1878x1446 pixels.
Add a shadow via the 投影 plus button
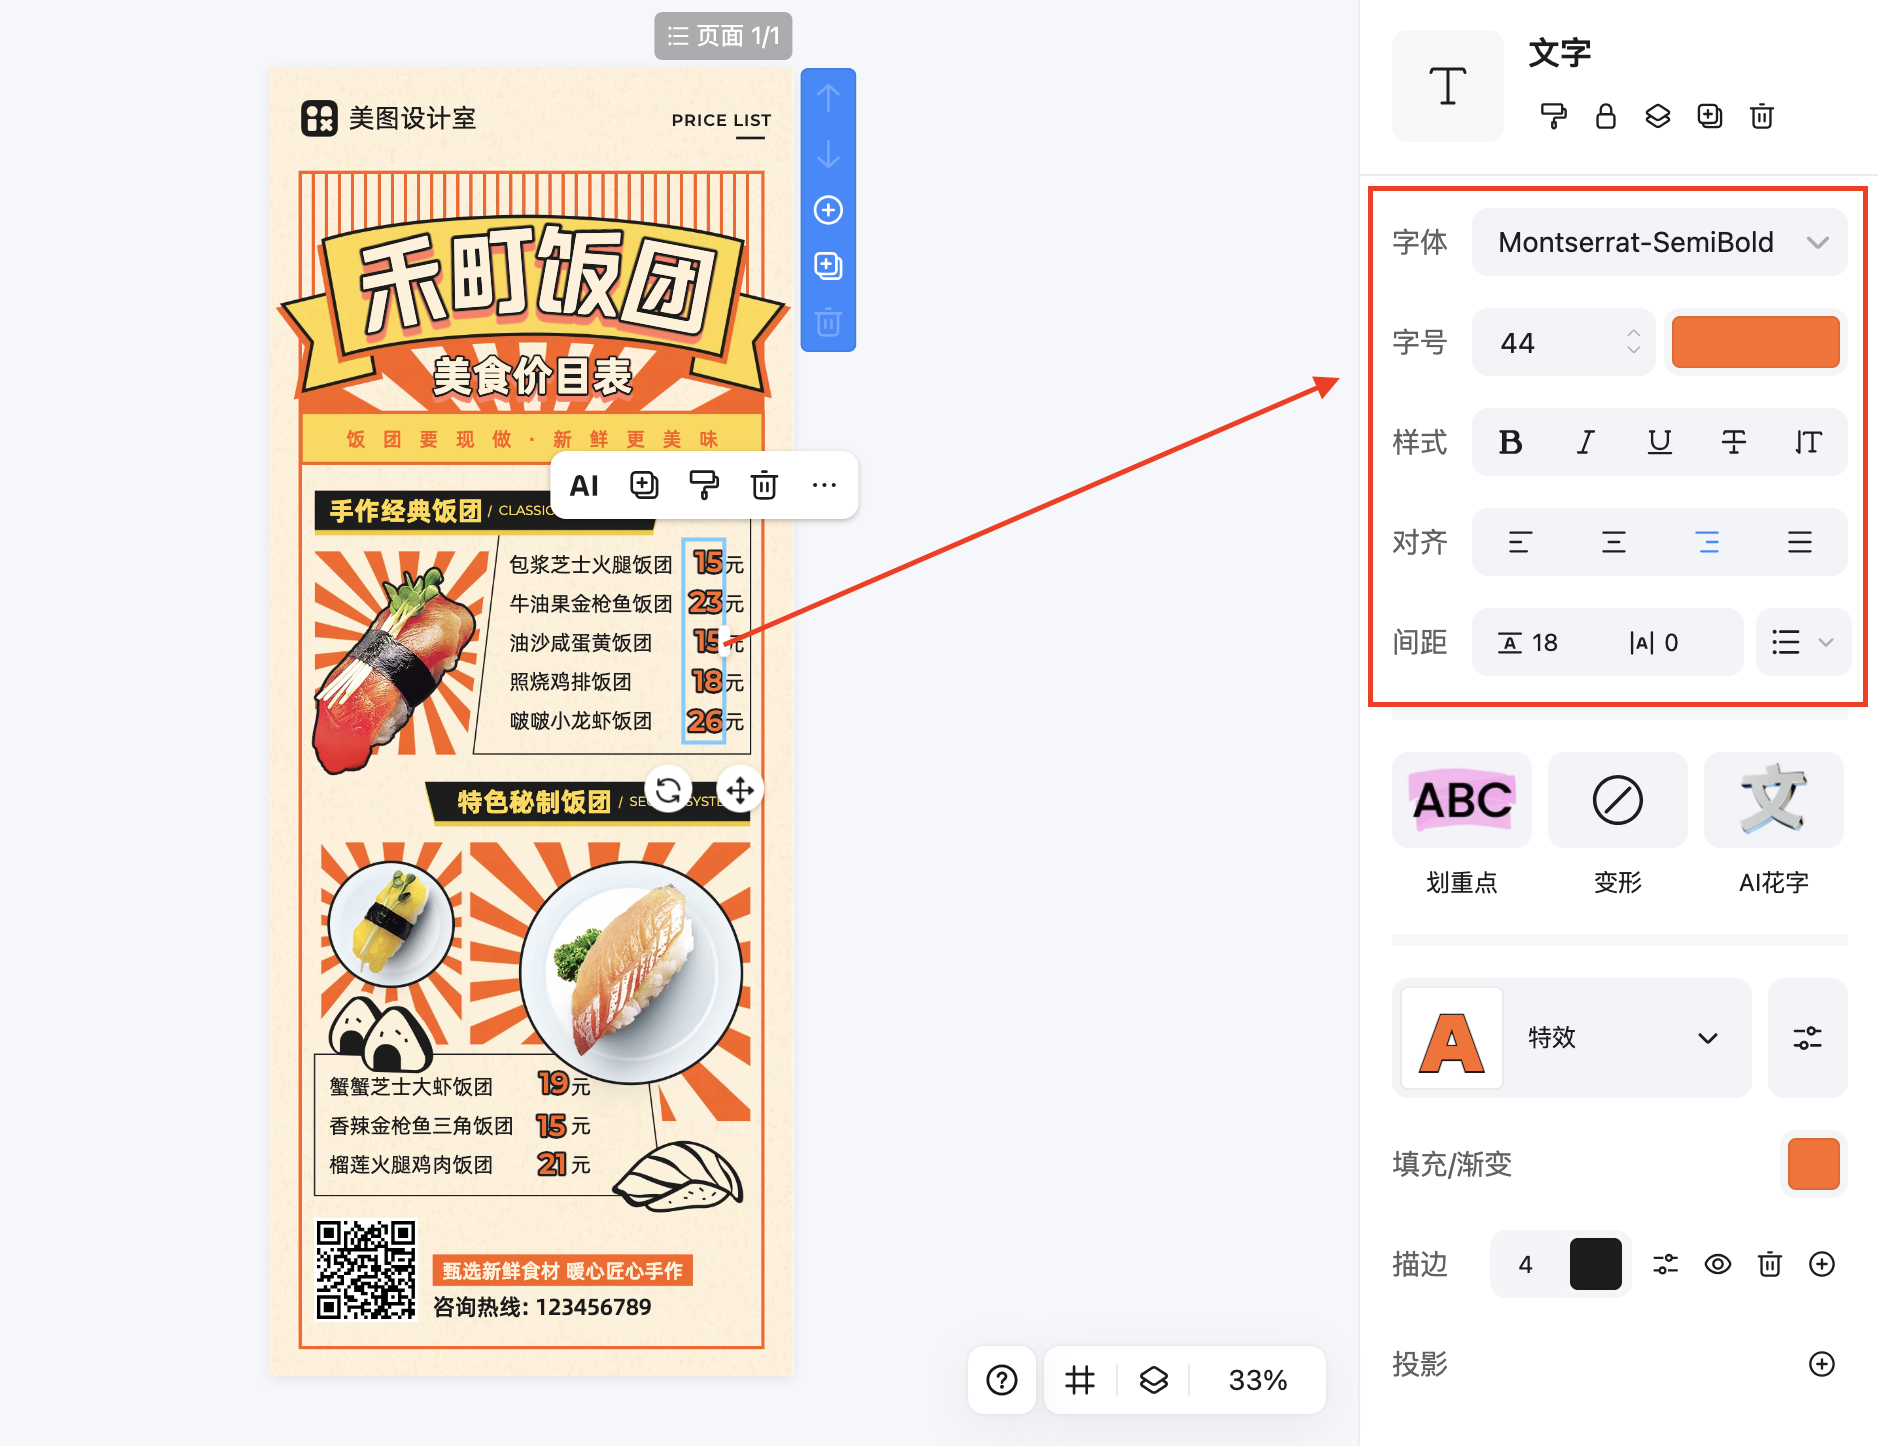click(1821, 1364)
